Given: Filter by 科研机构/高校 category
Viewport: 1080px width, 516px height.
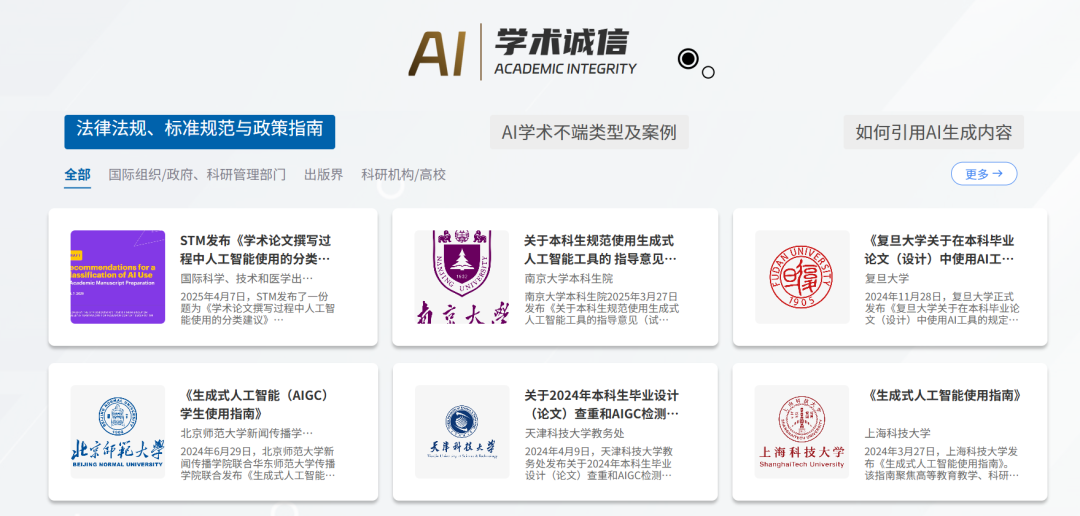Looking at the screenshot, I should (403, 174).
